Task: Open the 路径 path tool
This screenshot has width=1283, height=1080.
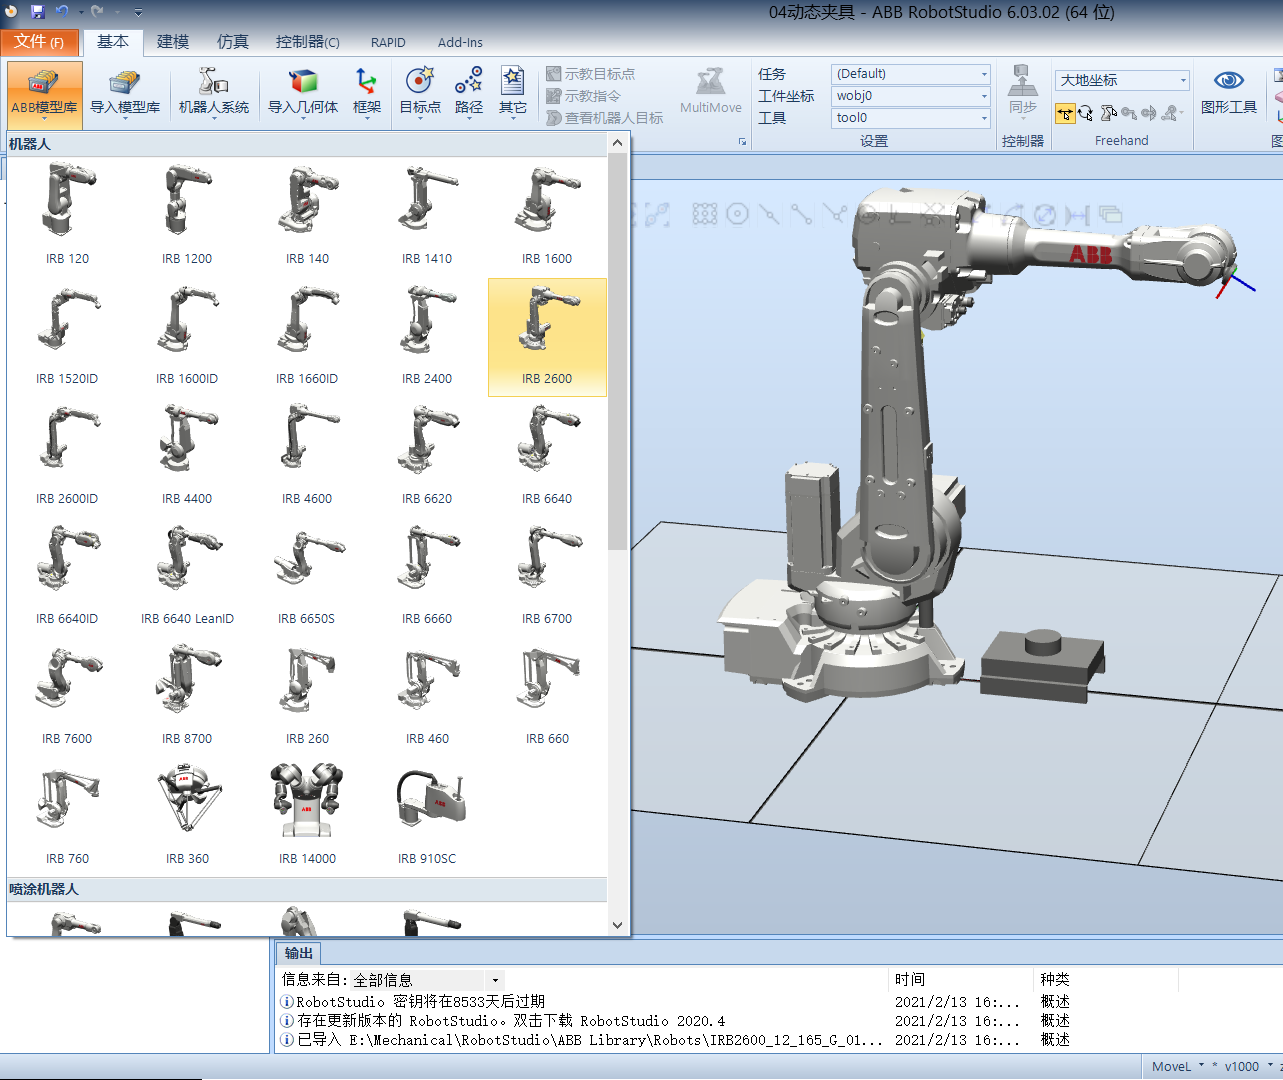Action: tap(469, 95)
